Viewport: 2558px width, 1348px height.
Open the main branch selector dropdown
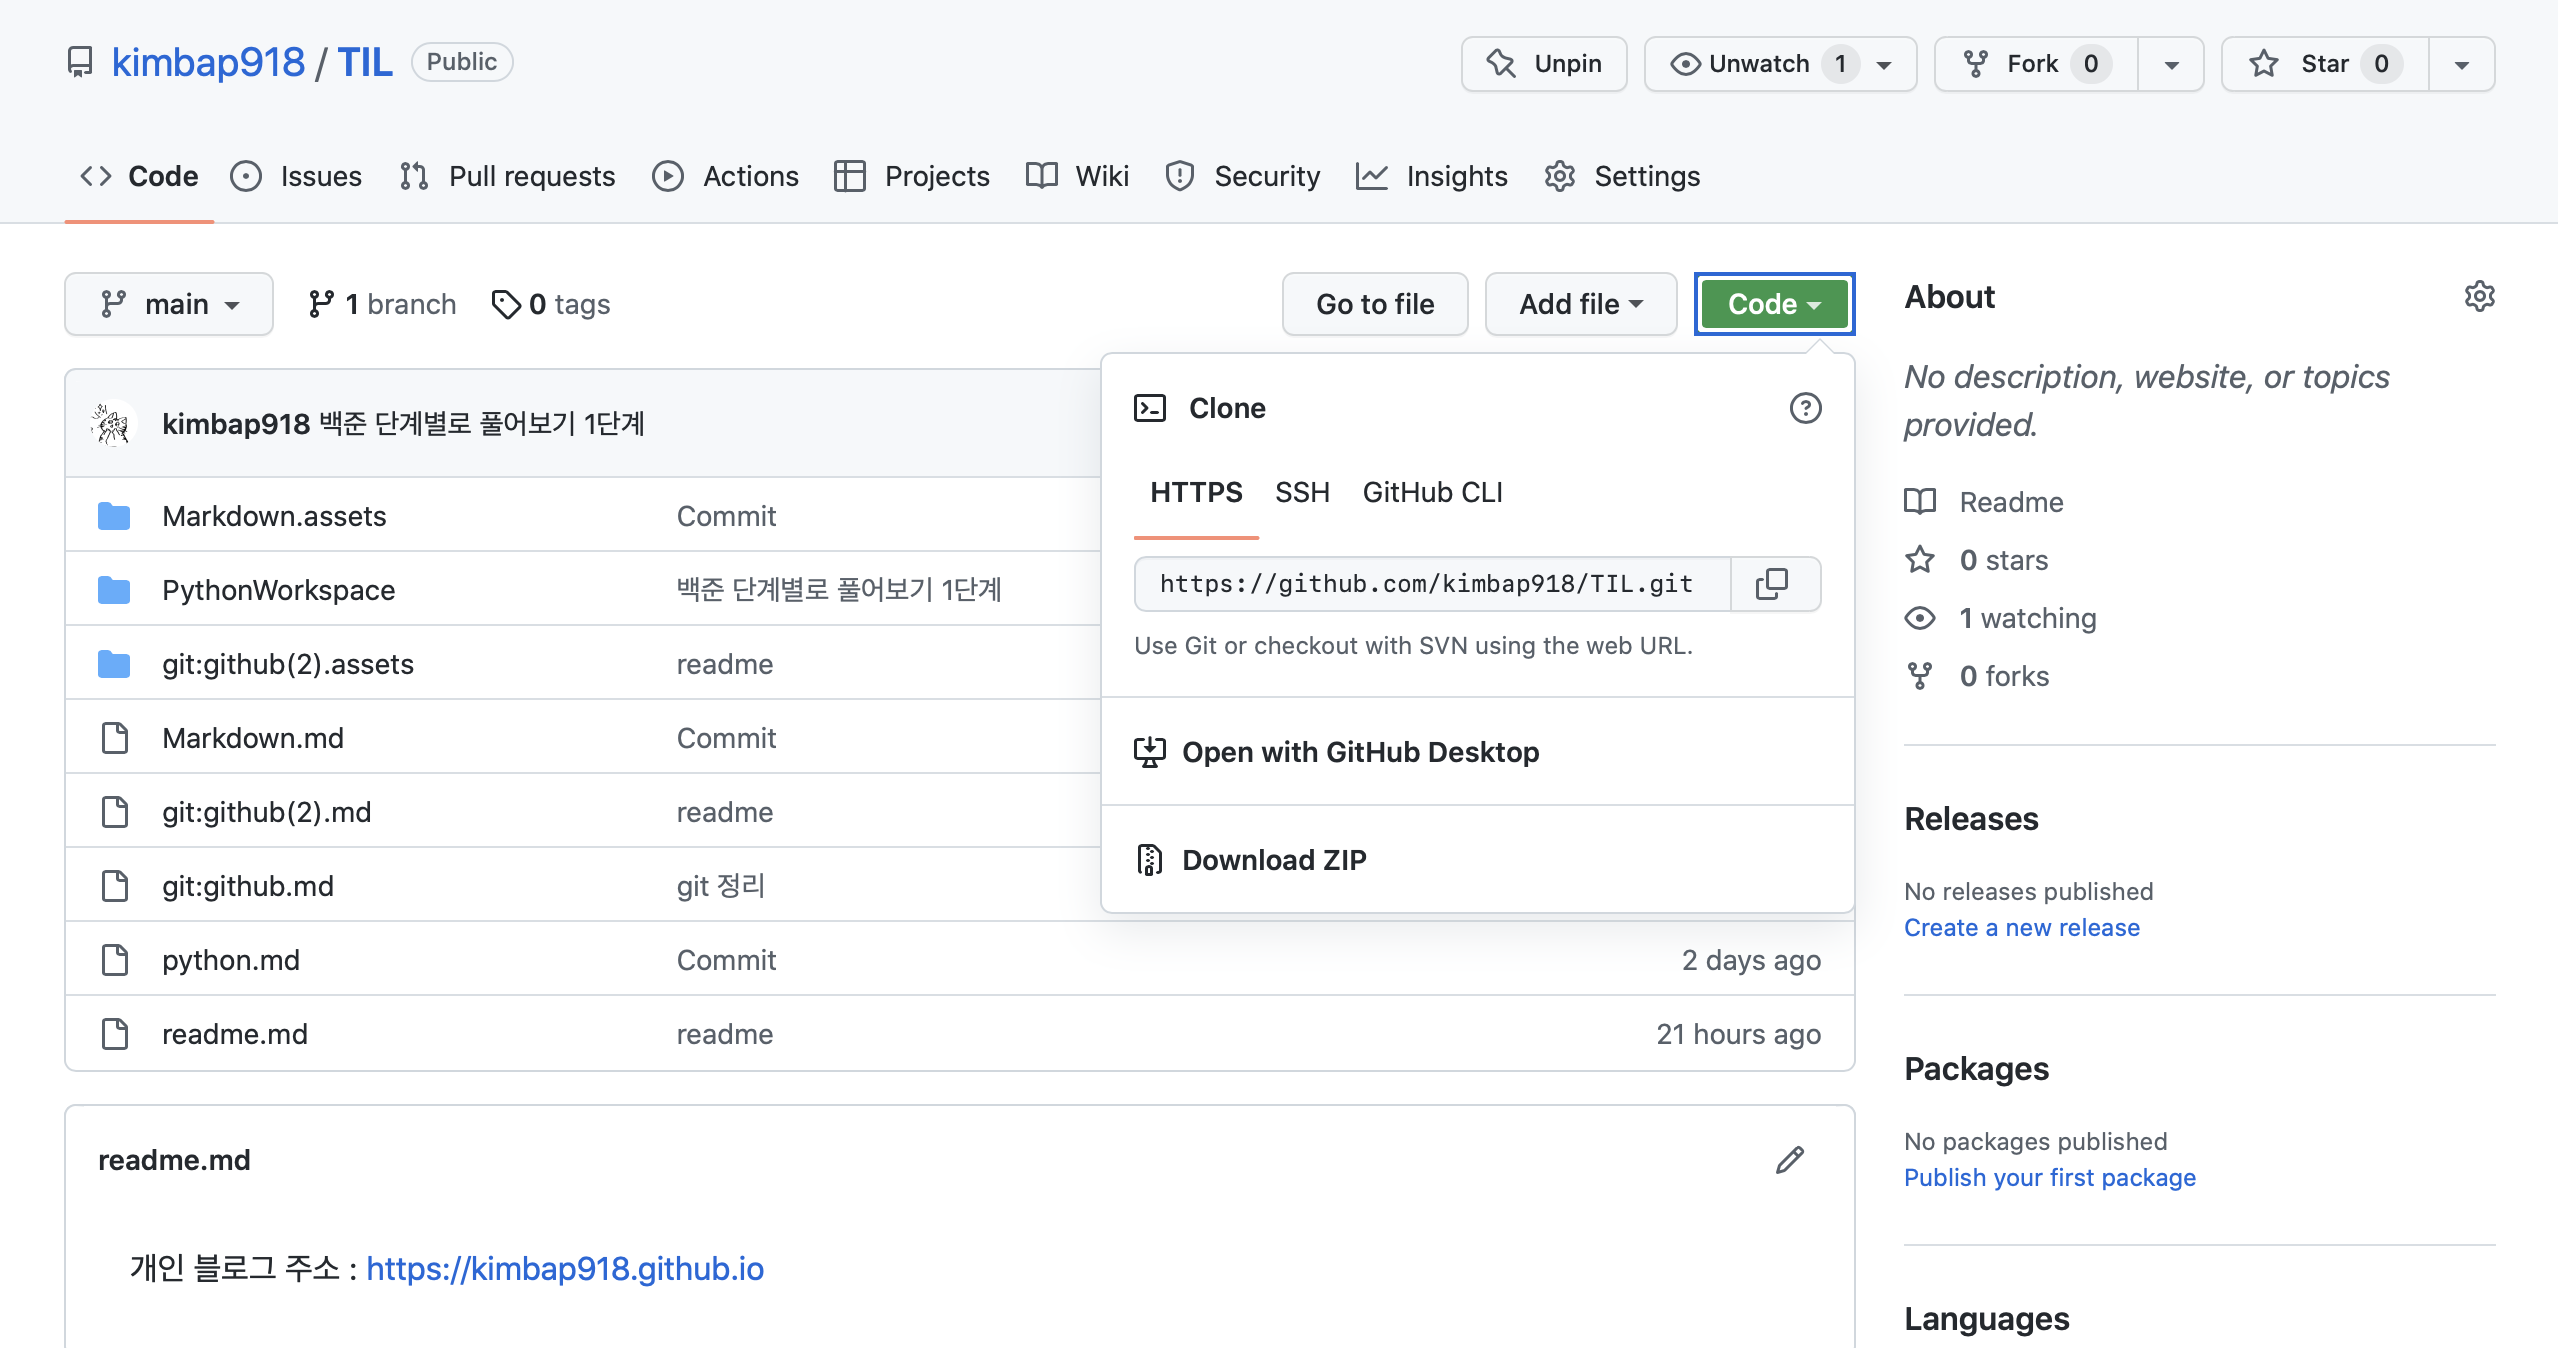click(x=169, y=304)
